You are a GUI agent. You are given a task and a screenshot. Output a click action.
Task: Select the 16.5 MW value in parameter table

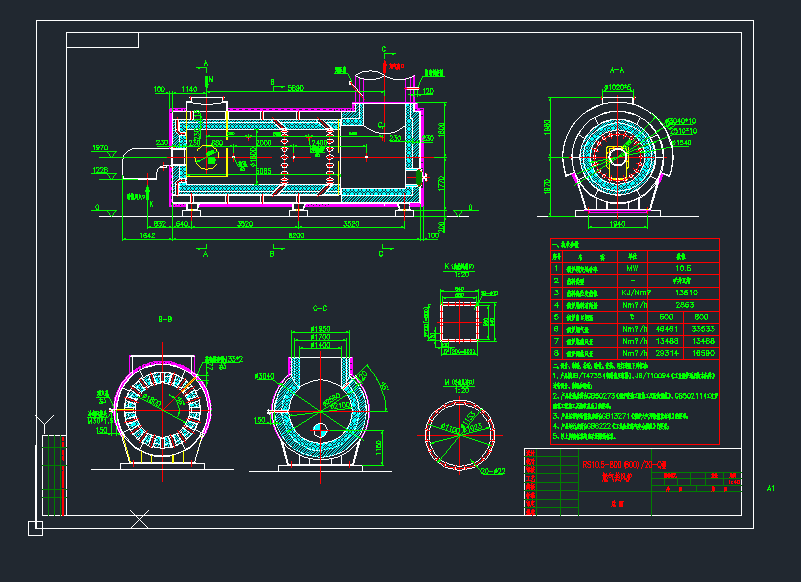click(685, 268)
